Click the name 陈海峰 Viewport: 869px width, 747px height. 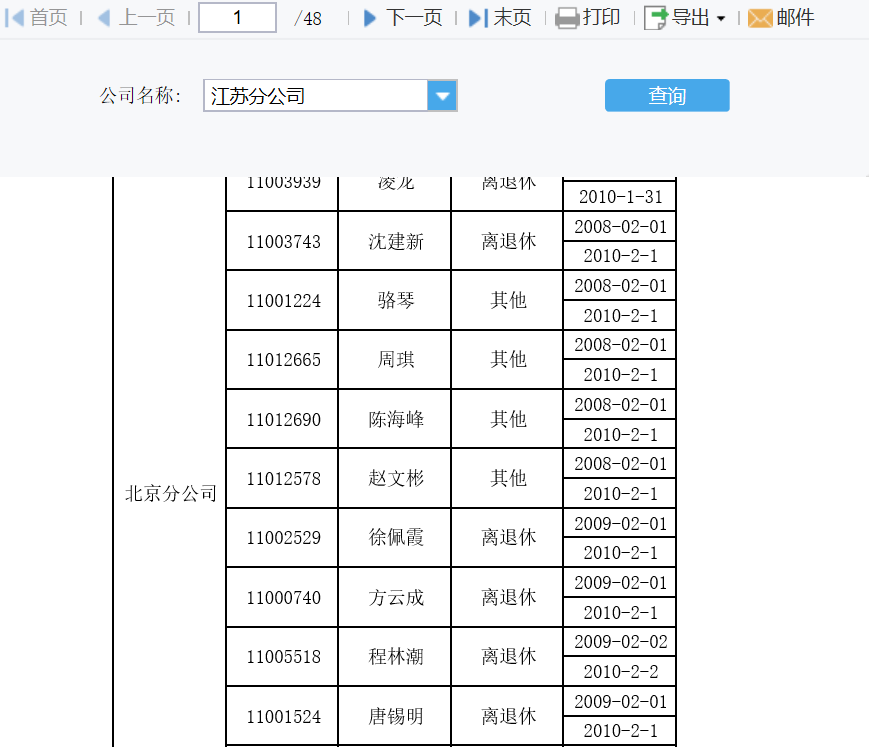tap(396, 419)
